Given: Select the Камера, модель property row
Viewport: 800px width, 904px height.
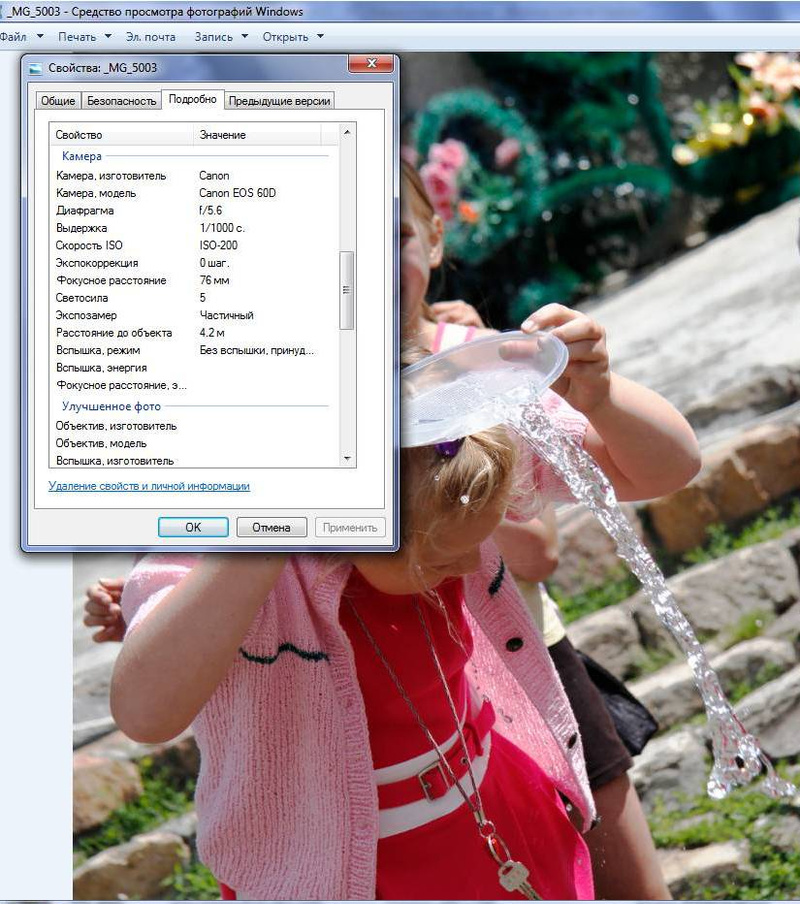Looking at the screenshot, I should point(96,193).
